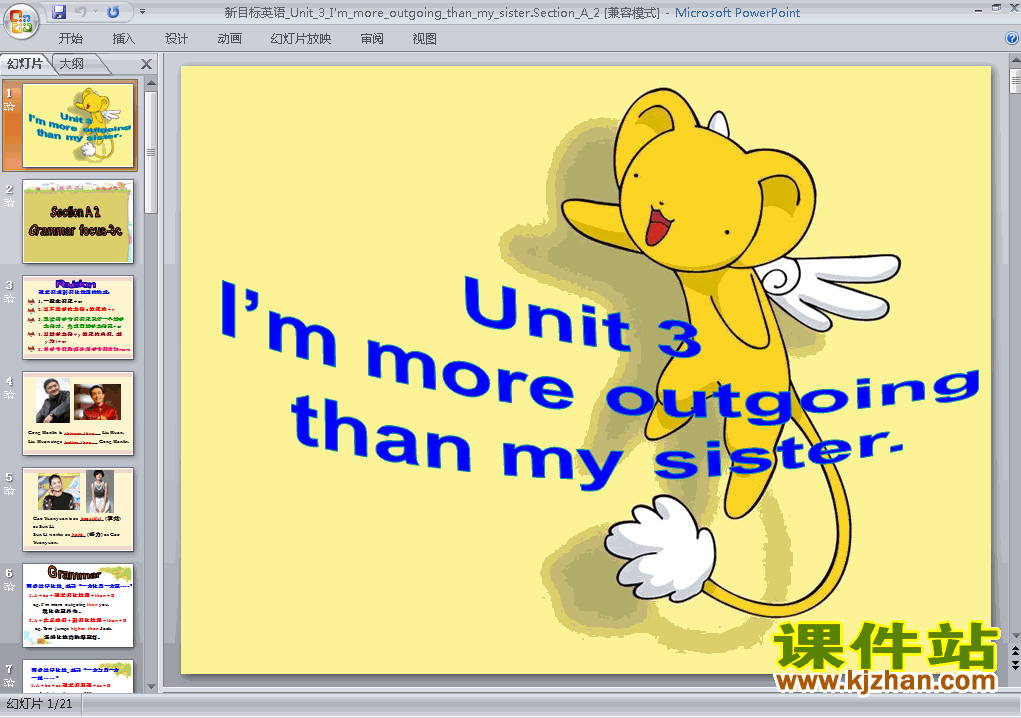Click the Redo arrow in the quick toolbar
This screenshot has width=1021, height=718.
click(113, 12)
